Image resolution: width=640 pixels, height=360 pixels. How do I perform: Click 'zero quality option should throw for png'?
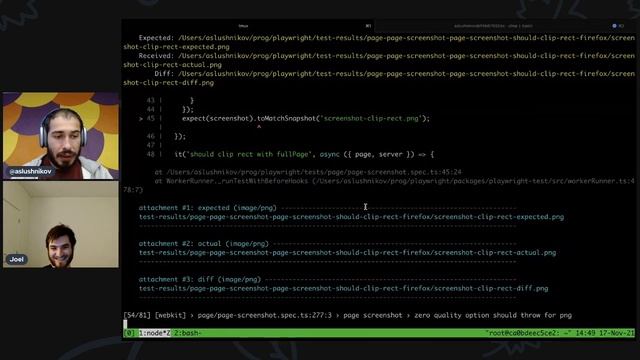[x=493, y=315]
